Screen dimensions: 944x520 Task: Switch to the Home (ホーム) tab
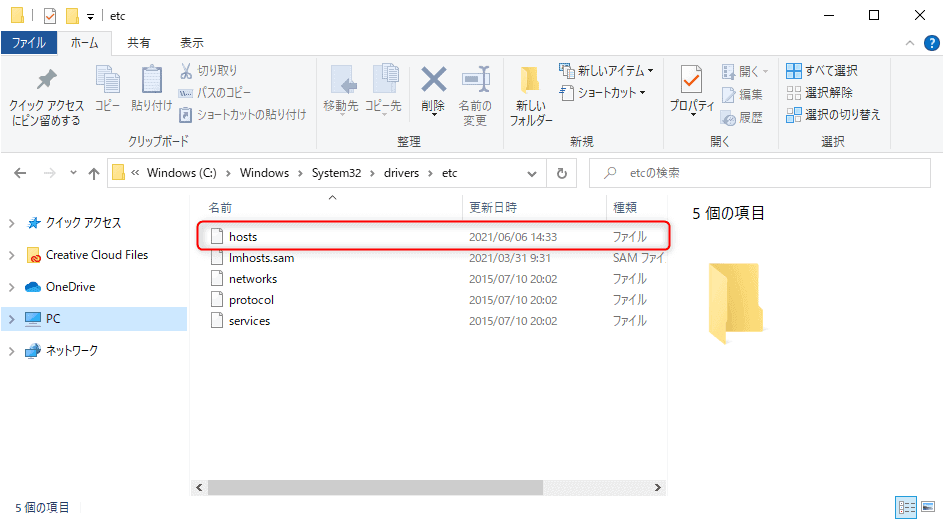[84, 43]
